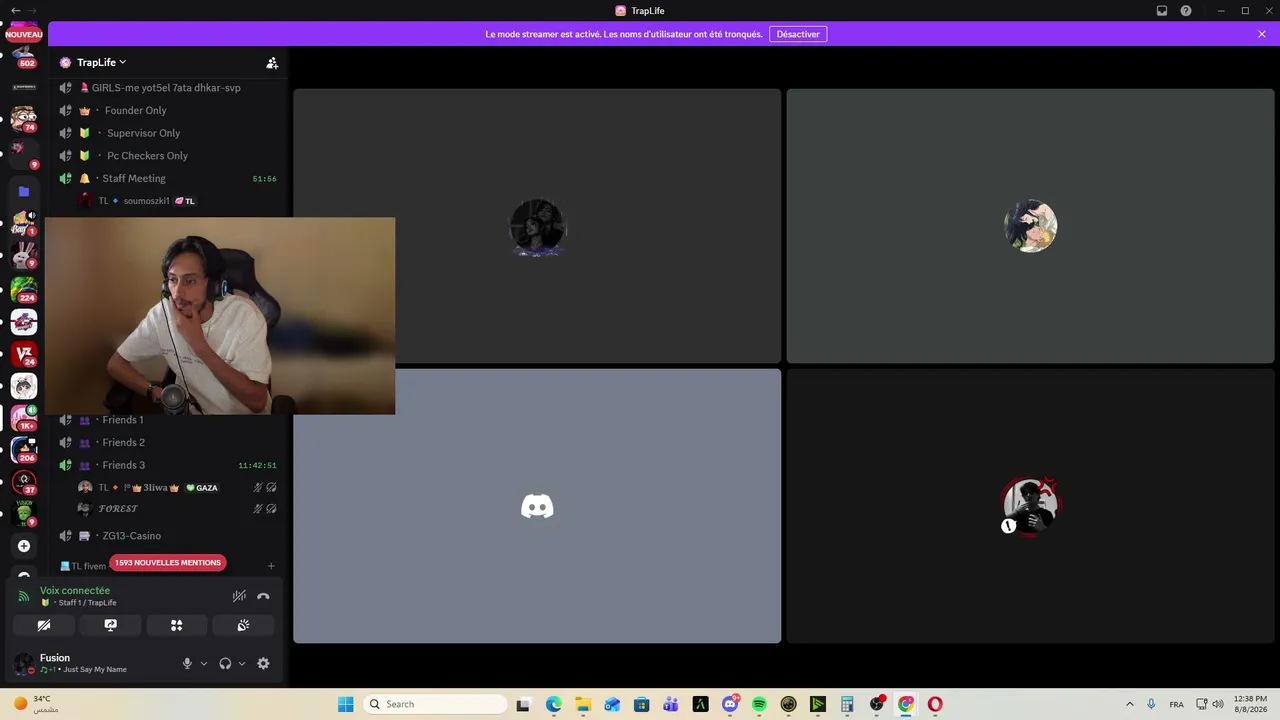
Task: Open user settings gear
Action: (x=263, y=664)
